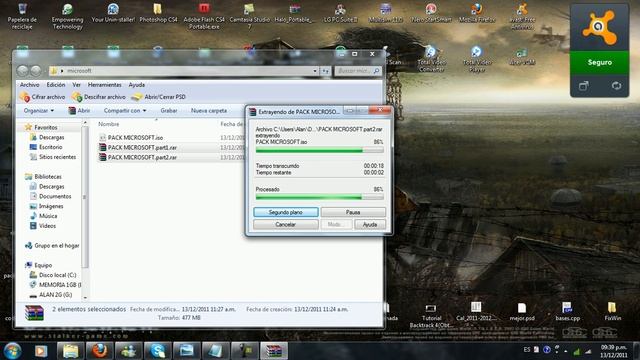Click the Pausa button in extraction dialog
Viewport: 640px width, 360px height.
353,212
